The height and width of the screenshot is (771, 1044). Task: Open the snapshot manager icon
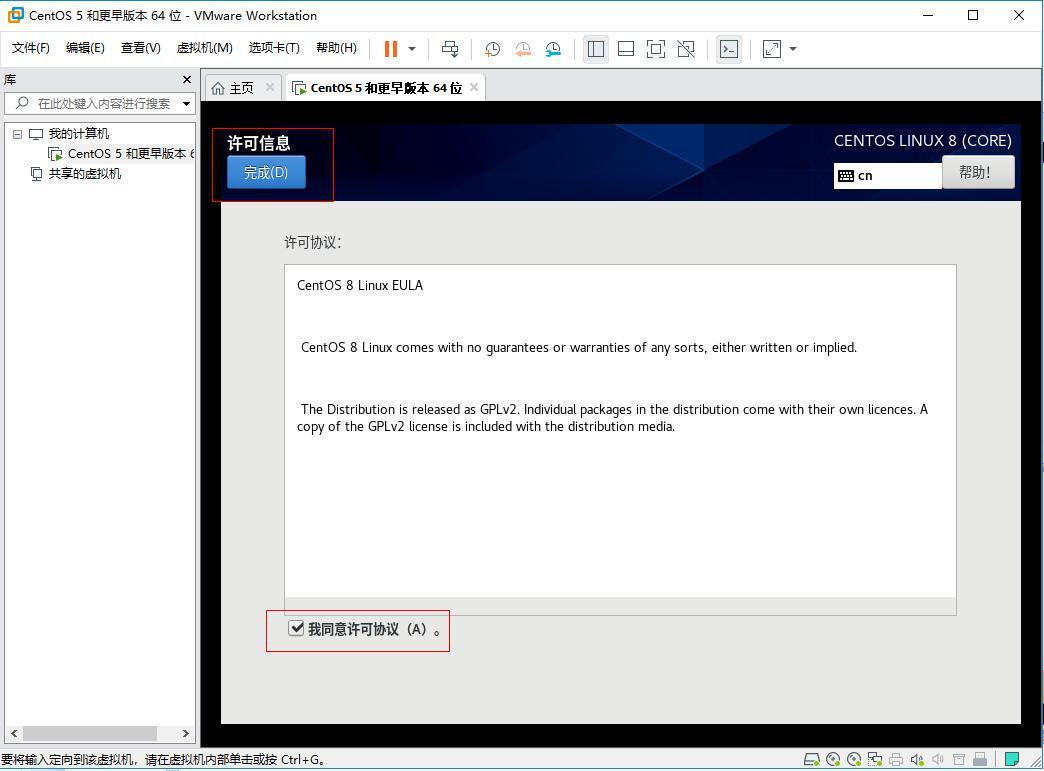click(553, 49)
